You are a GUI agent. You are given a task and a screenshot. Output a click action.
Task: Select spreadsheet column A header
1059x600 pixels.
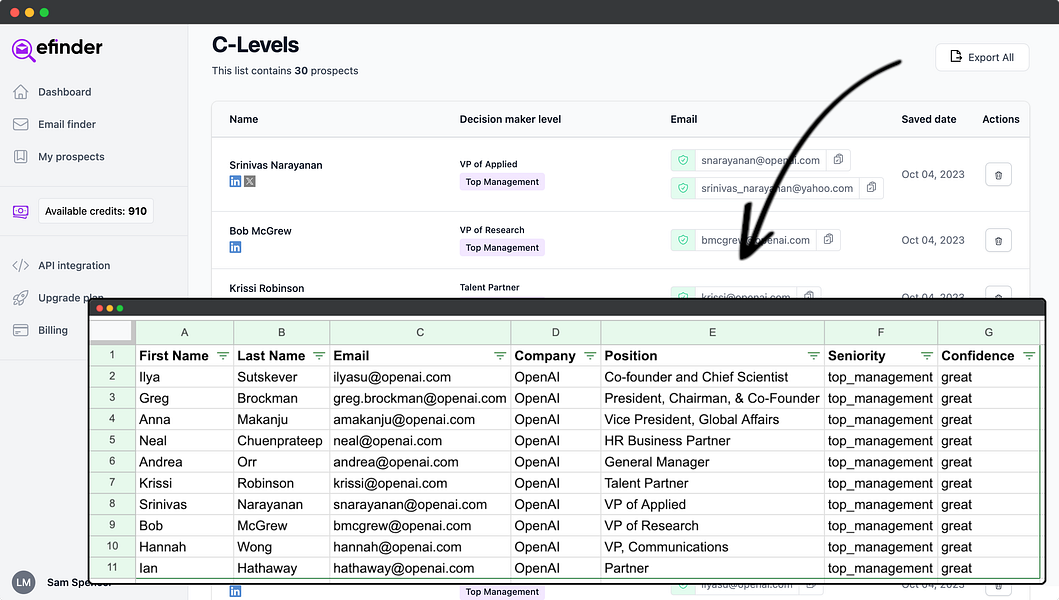click(184, 332)
